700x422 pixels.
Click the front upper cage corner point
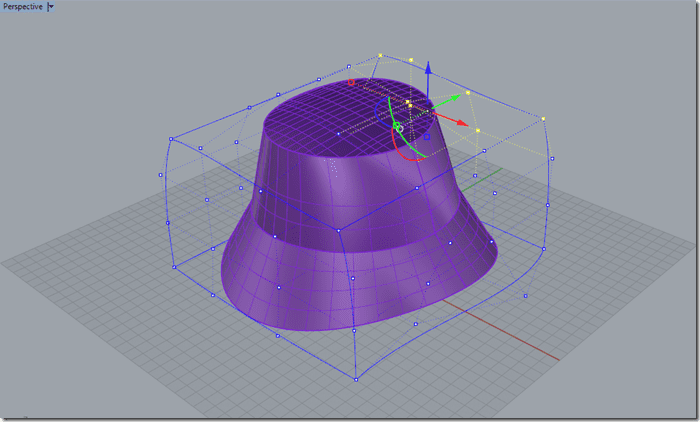(339, 231)
